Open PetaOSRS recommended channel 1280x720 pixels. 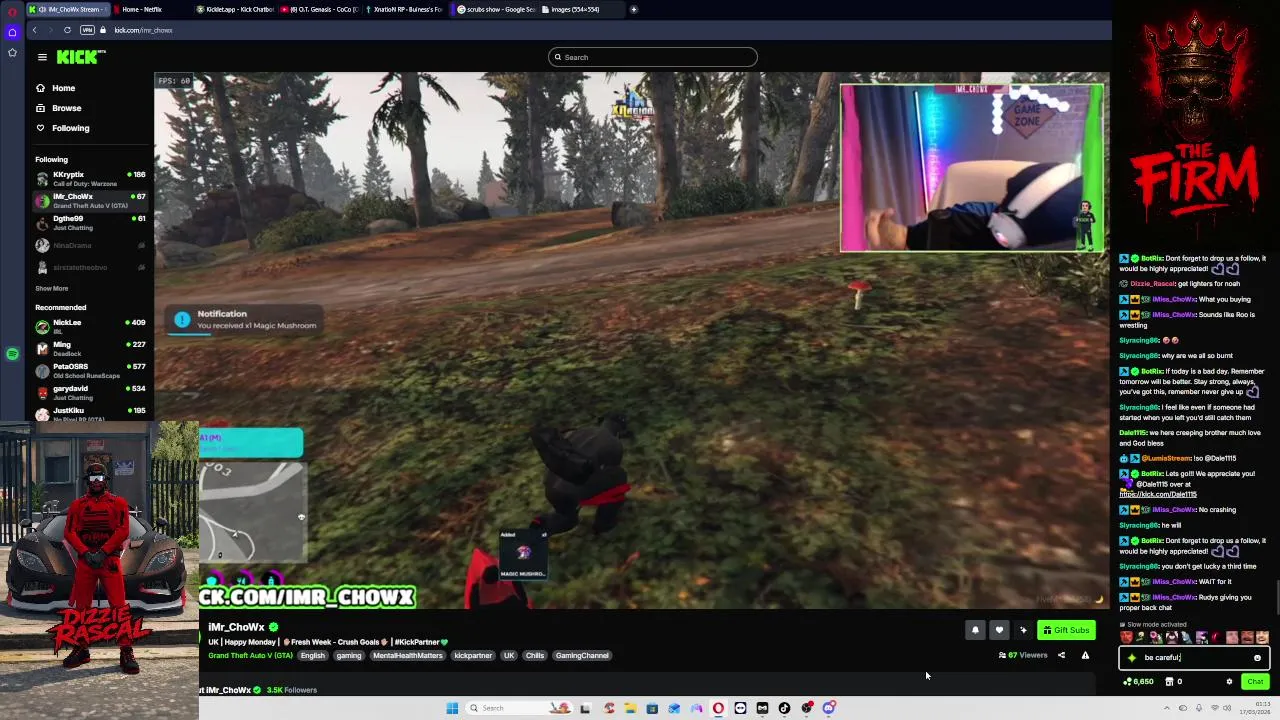(90, 371)
